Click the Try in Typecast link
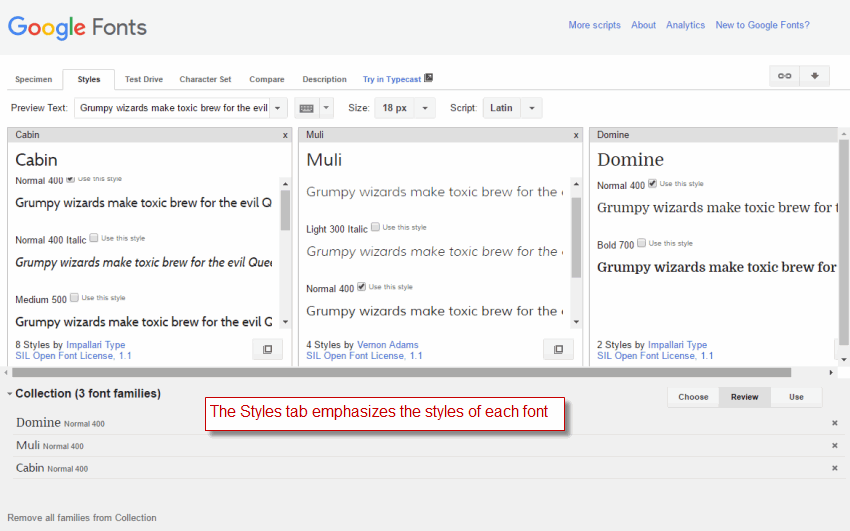 [x=392, y=79]
